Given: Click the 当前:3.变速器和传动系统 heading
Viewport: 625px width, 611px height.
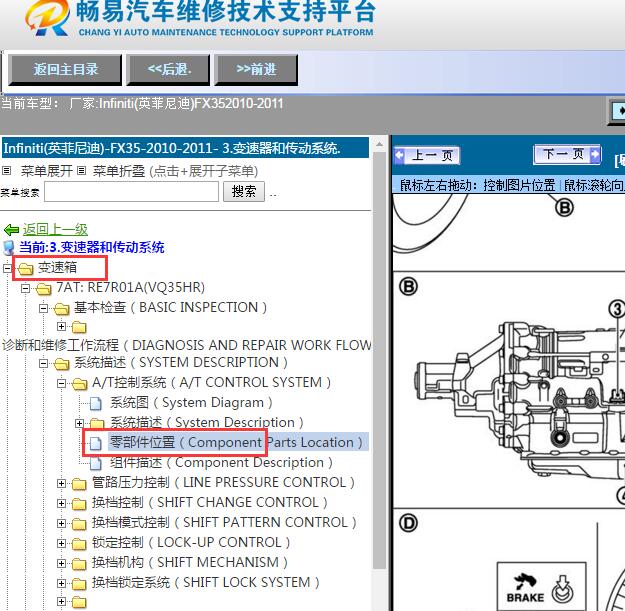Looking at the screenshot, I should coord(92,247).
